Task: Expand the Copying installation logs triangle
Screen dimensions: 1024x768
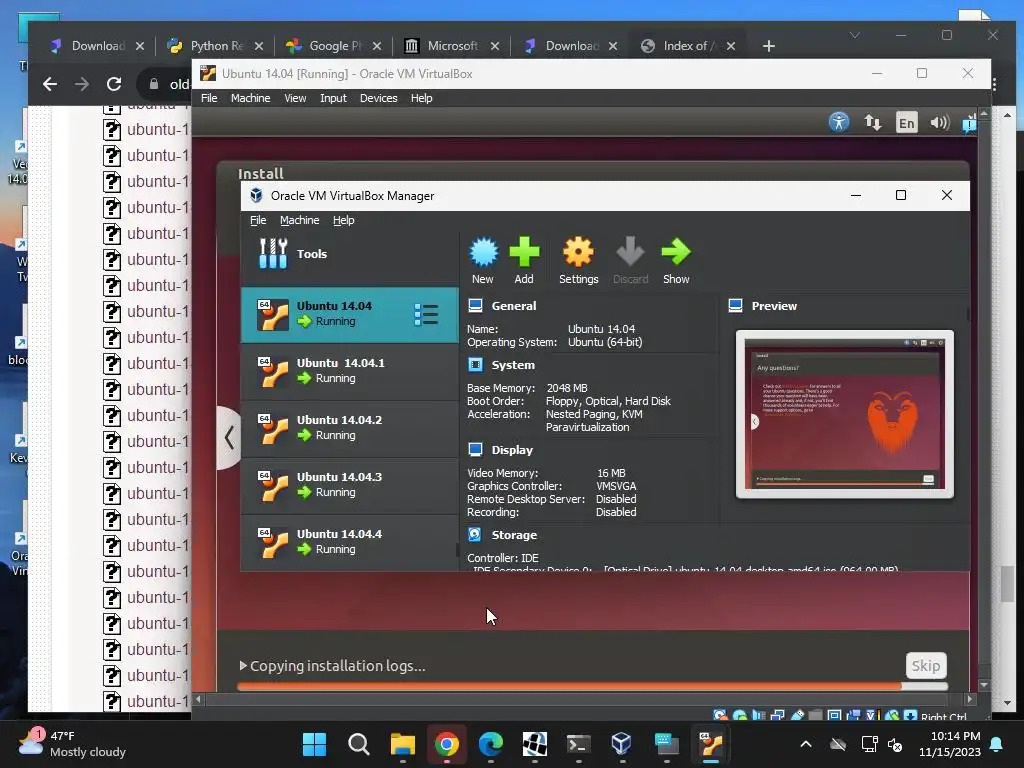Action: click(x=243, y=665)
